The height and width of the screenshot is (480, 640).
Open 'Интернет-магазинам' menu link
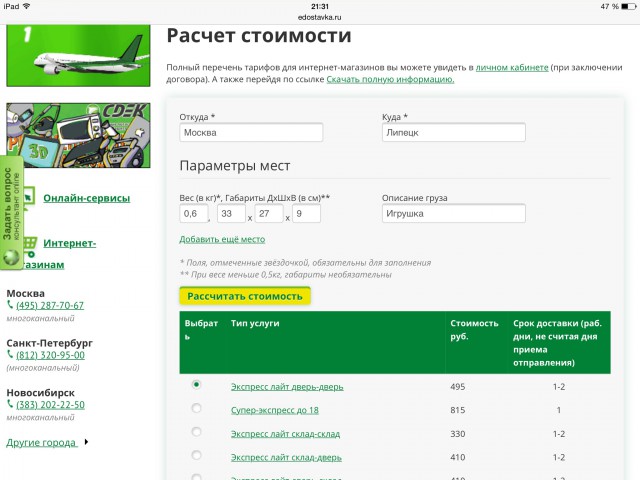point(68,242)
